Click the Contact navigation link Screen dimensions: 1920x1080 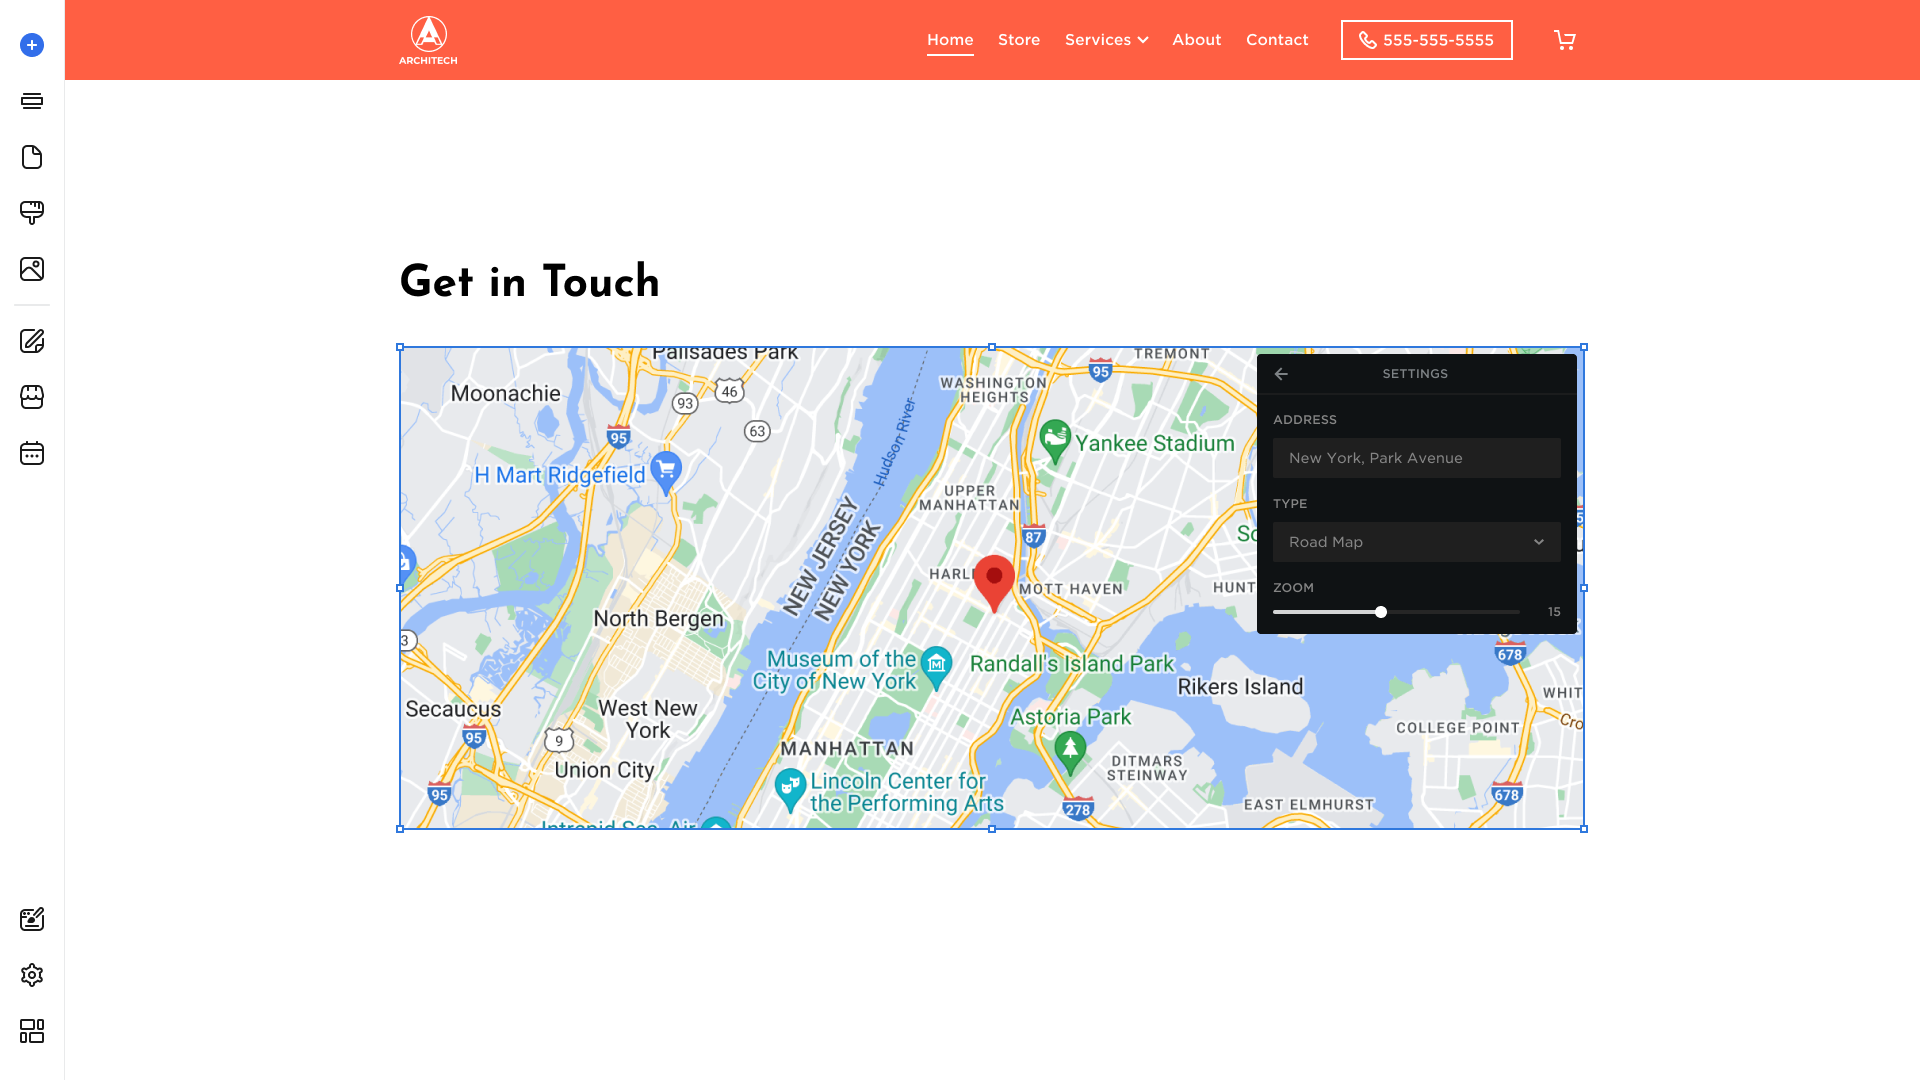[1277, 40]
